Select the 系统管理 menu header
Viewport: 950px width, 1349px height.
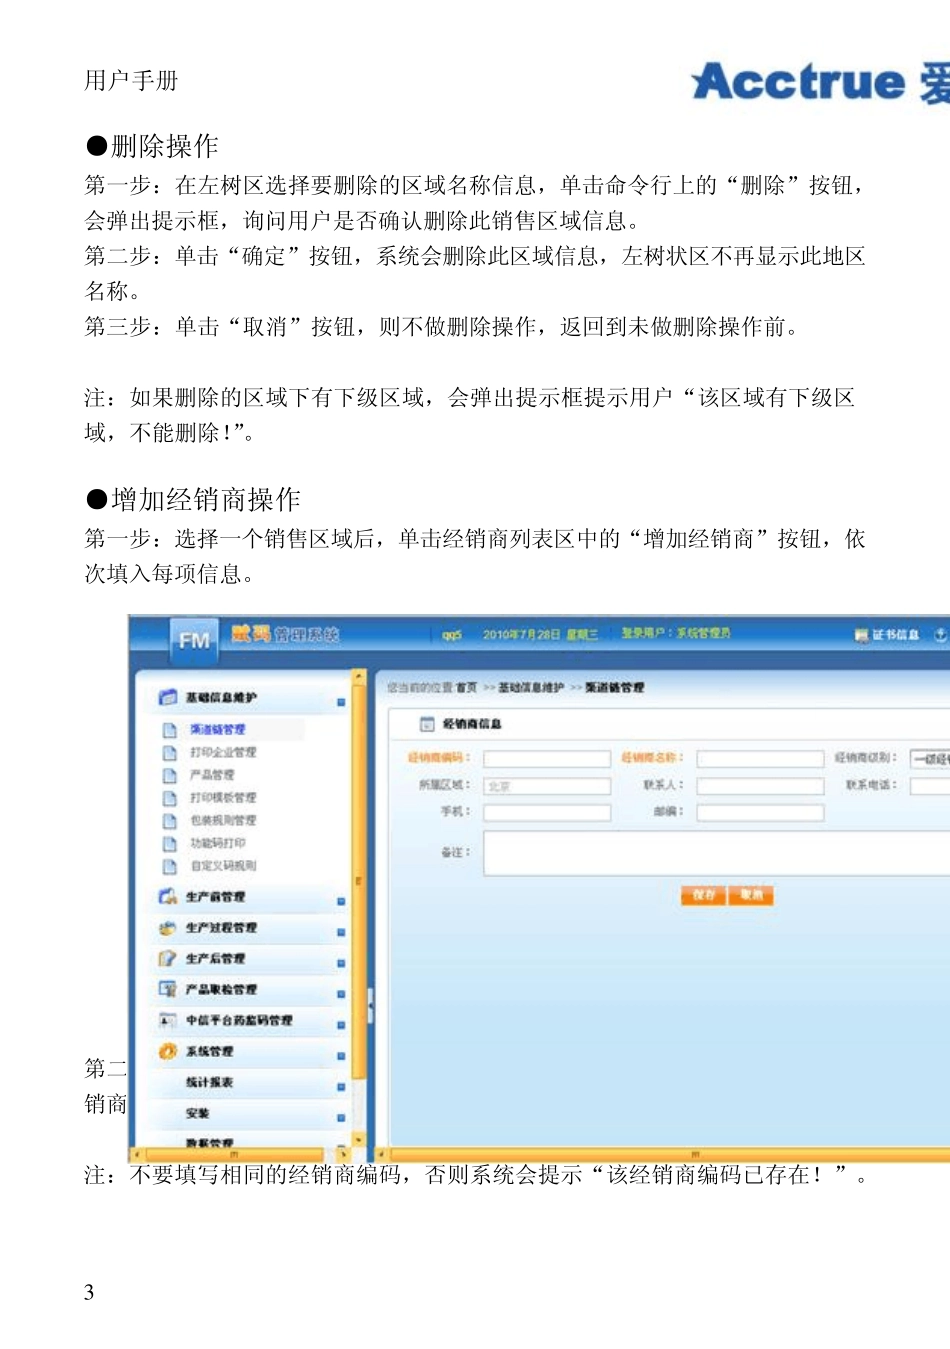tap(209, 1053)
